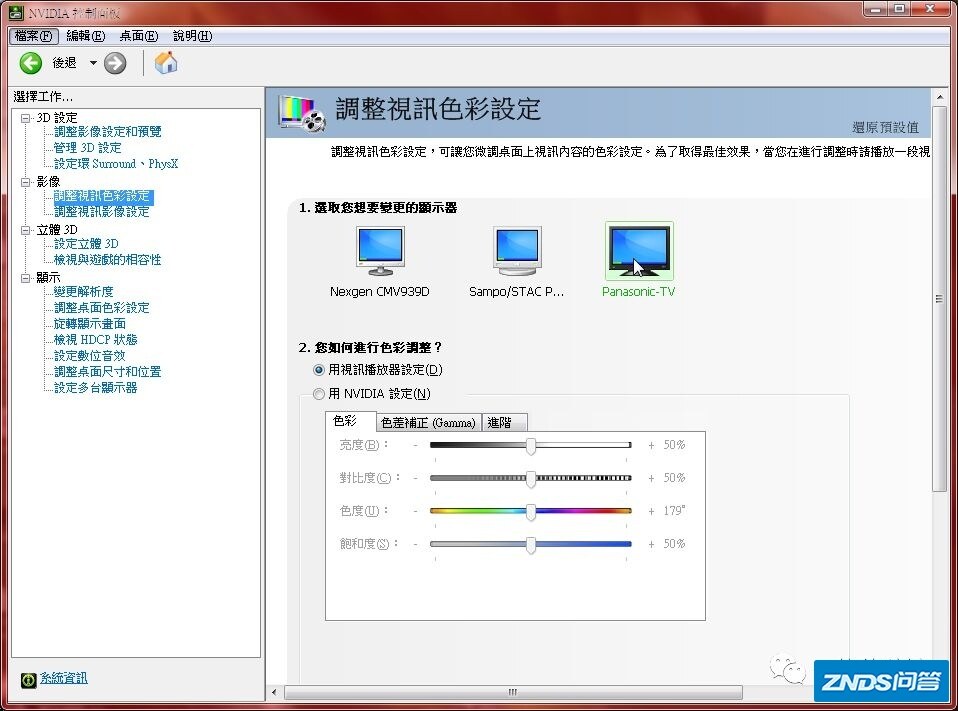The image size is (958, 711).
Task: Click the 色度(U) hue slider handle
Action: click(x=531, y=512)
